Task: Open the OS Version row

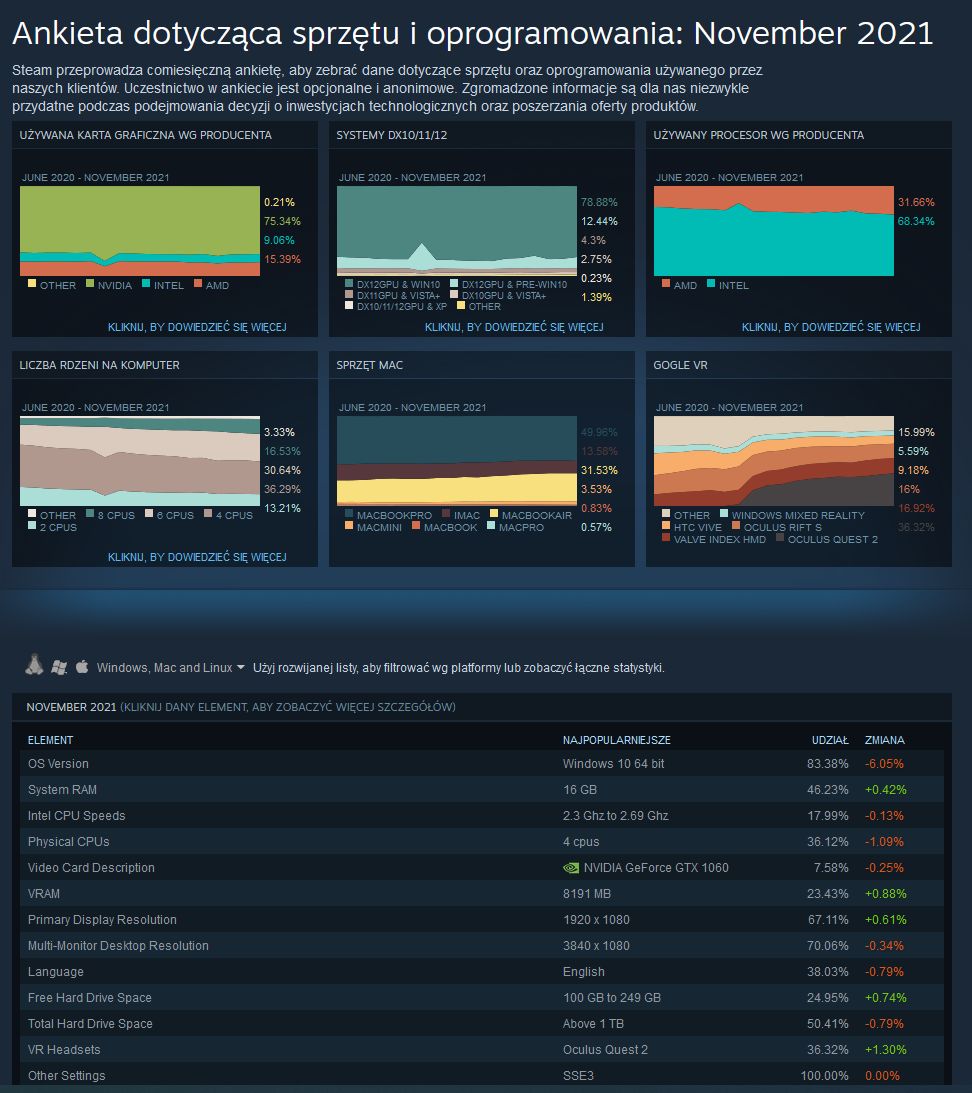Action: (x=482, y=764)
